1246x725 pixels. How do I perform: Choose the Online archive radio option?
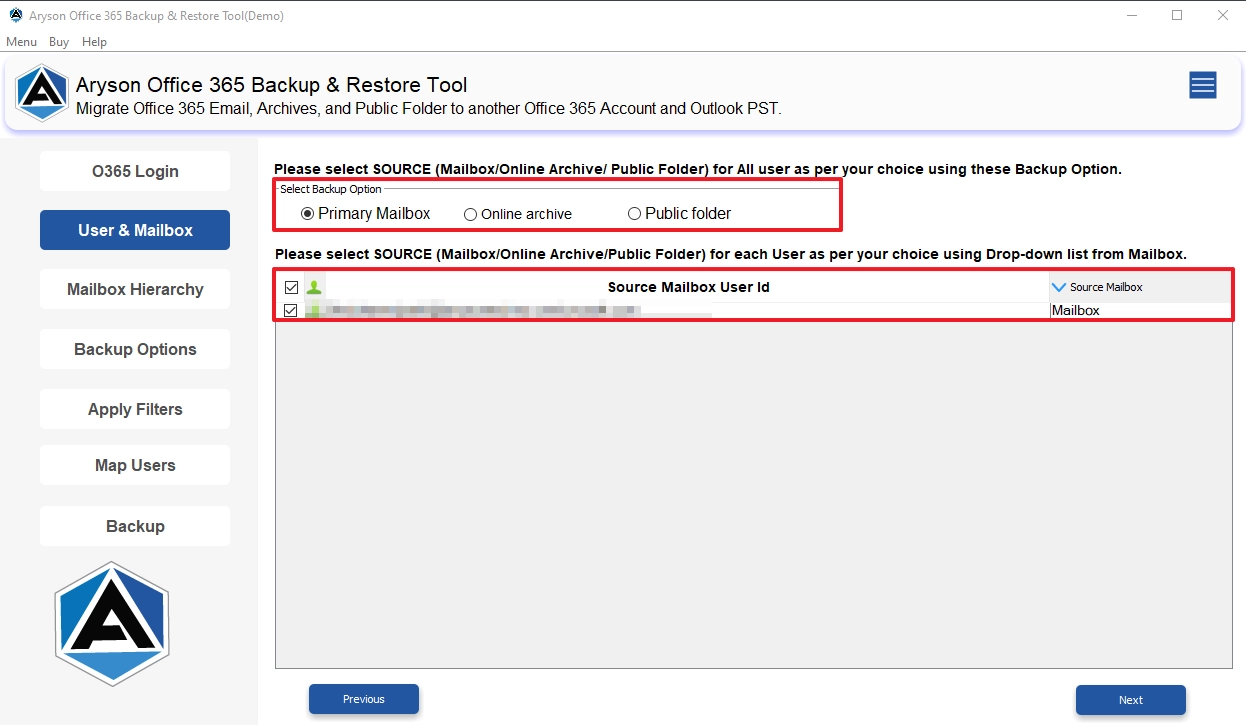point(518,214)
